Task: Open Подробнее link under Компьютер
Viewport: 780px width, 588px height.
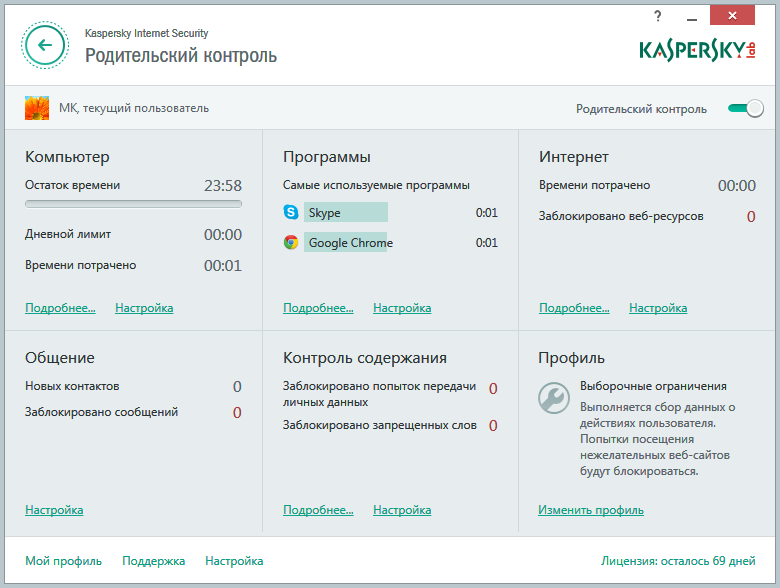Action: 60,308
